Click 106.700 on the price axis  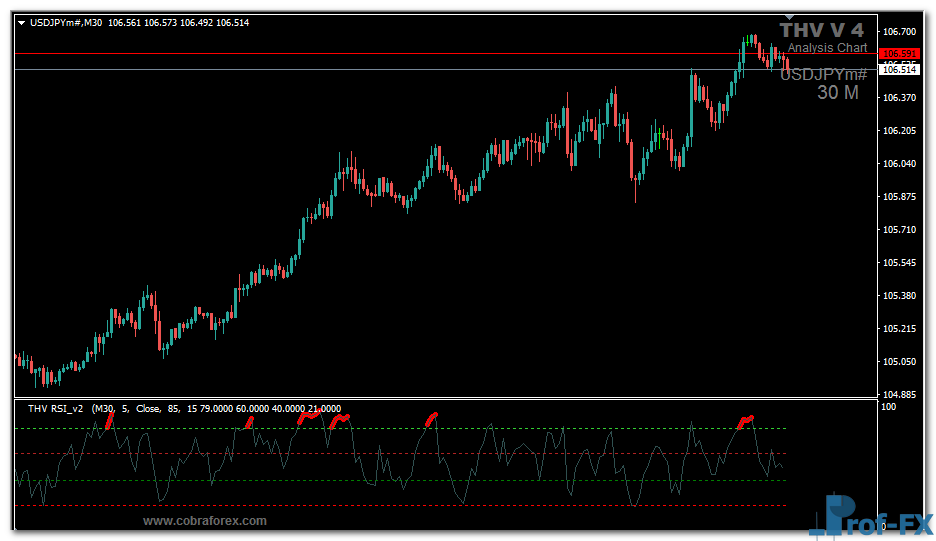(x=900, y=32)
